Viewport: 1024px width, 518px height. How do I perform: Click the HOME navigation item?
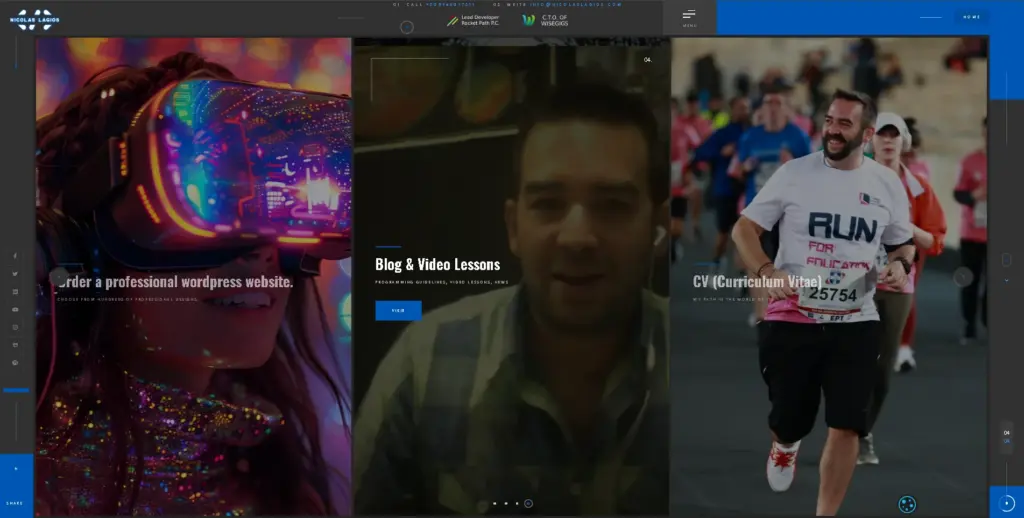[971, 17]
